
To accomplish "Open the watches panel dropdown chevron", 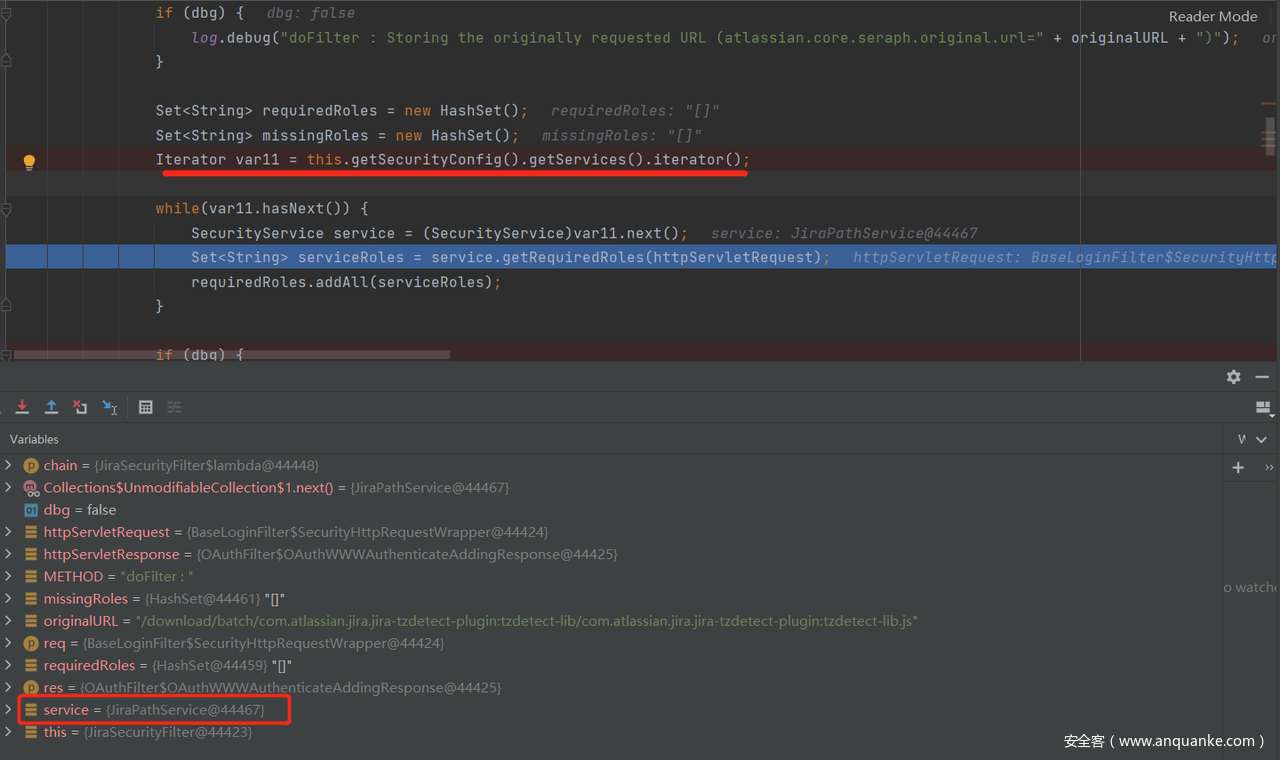I will [x=1262, y=439].
